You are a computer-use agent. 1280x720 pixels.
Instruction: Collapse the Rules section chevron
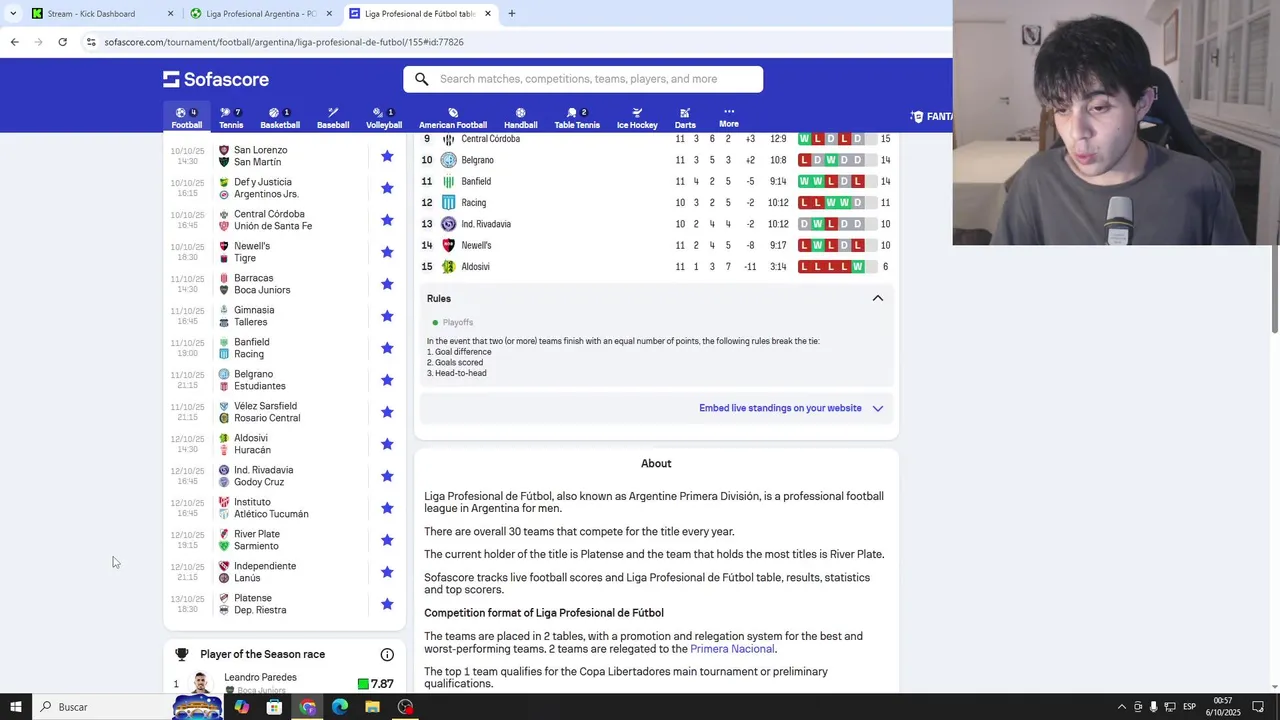click(878, 298)
